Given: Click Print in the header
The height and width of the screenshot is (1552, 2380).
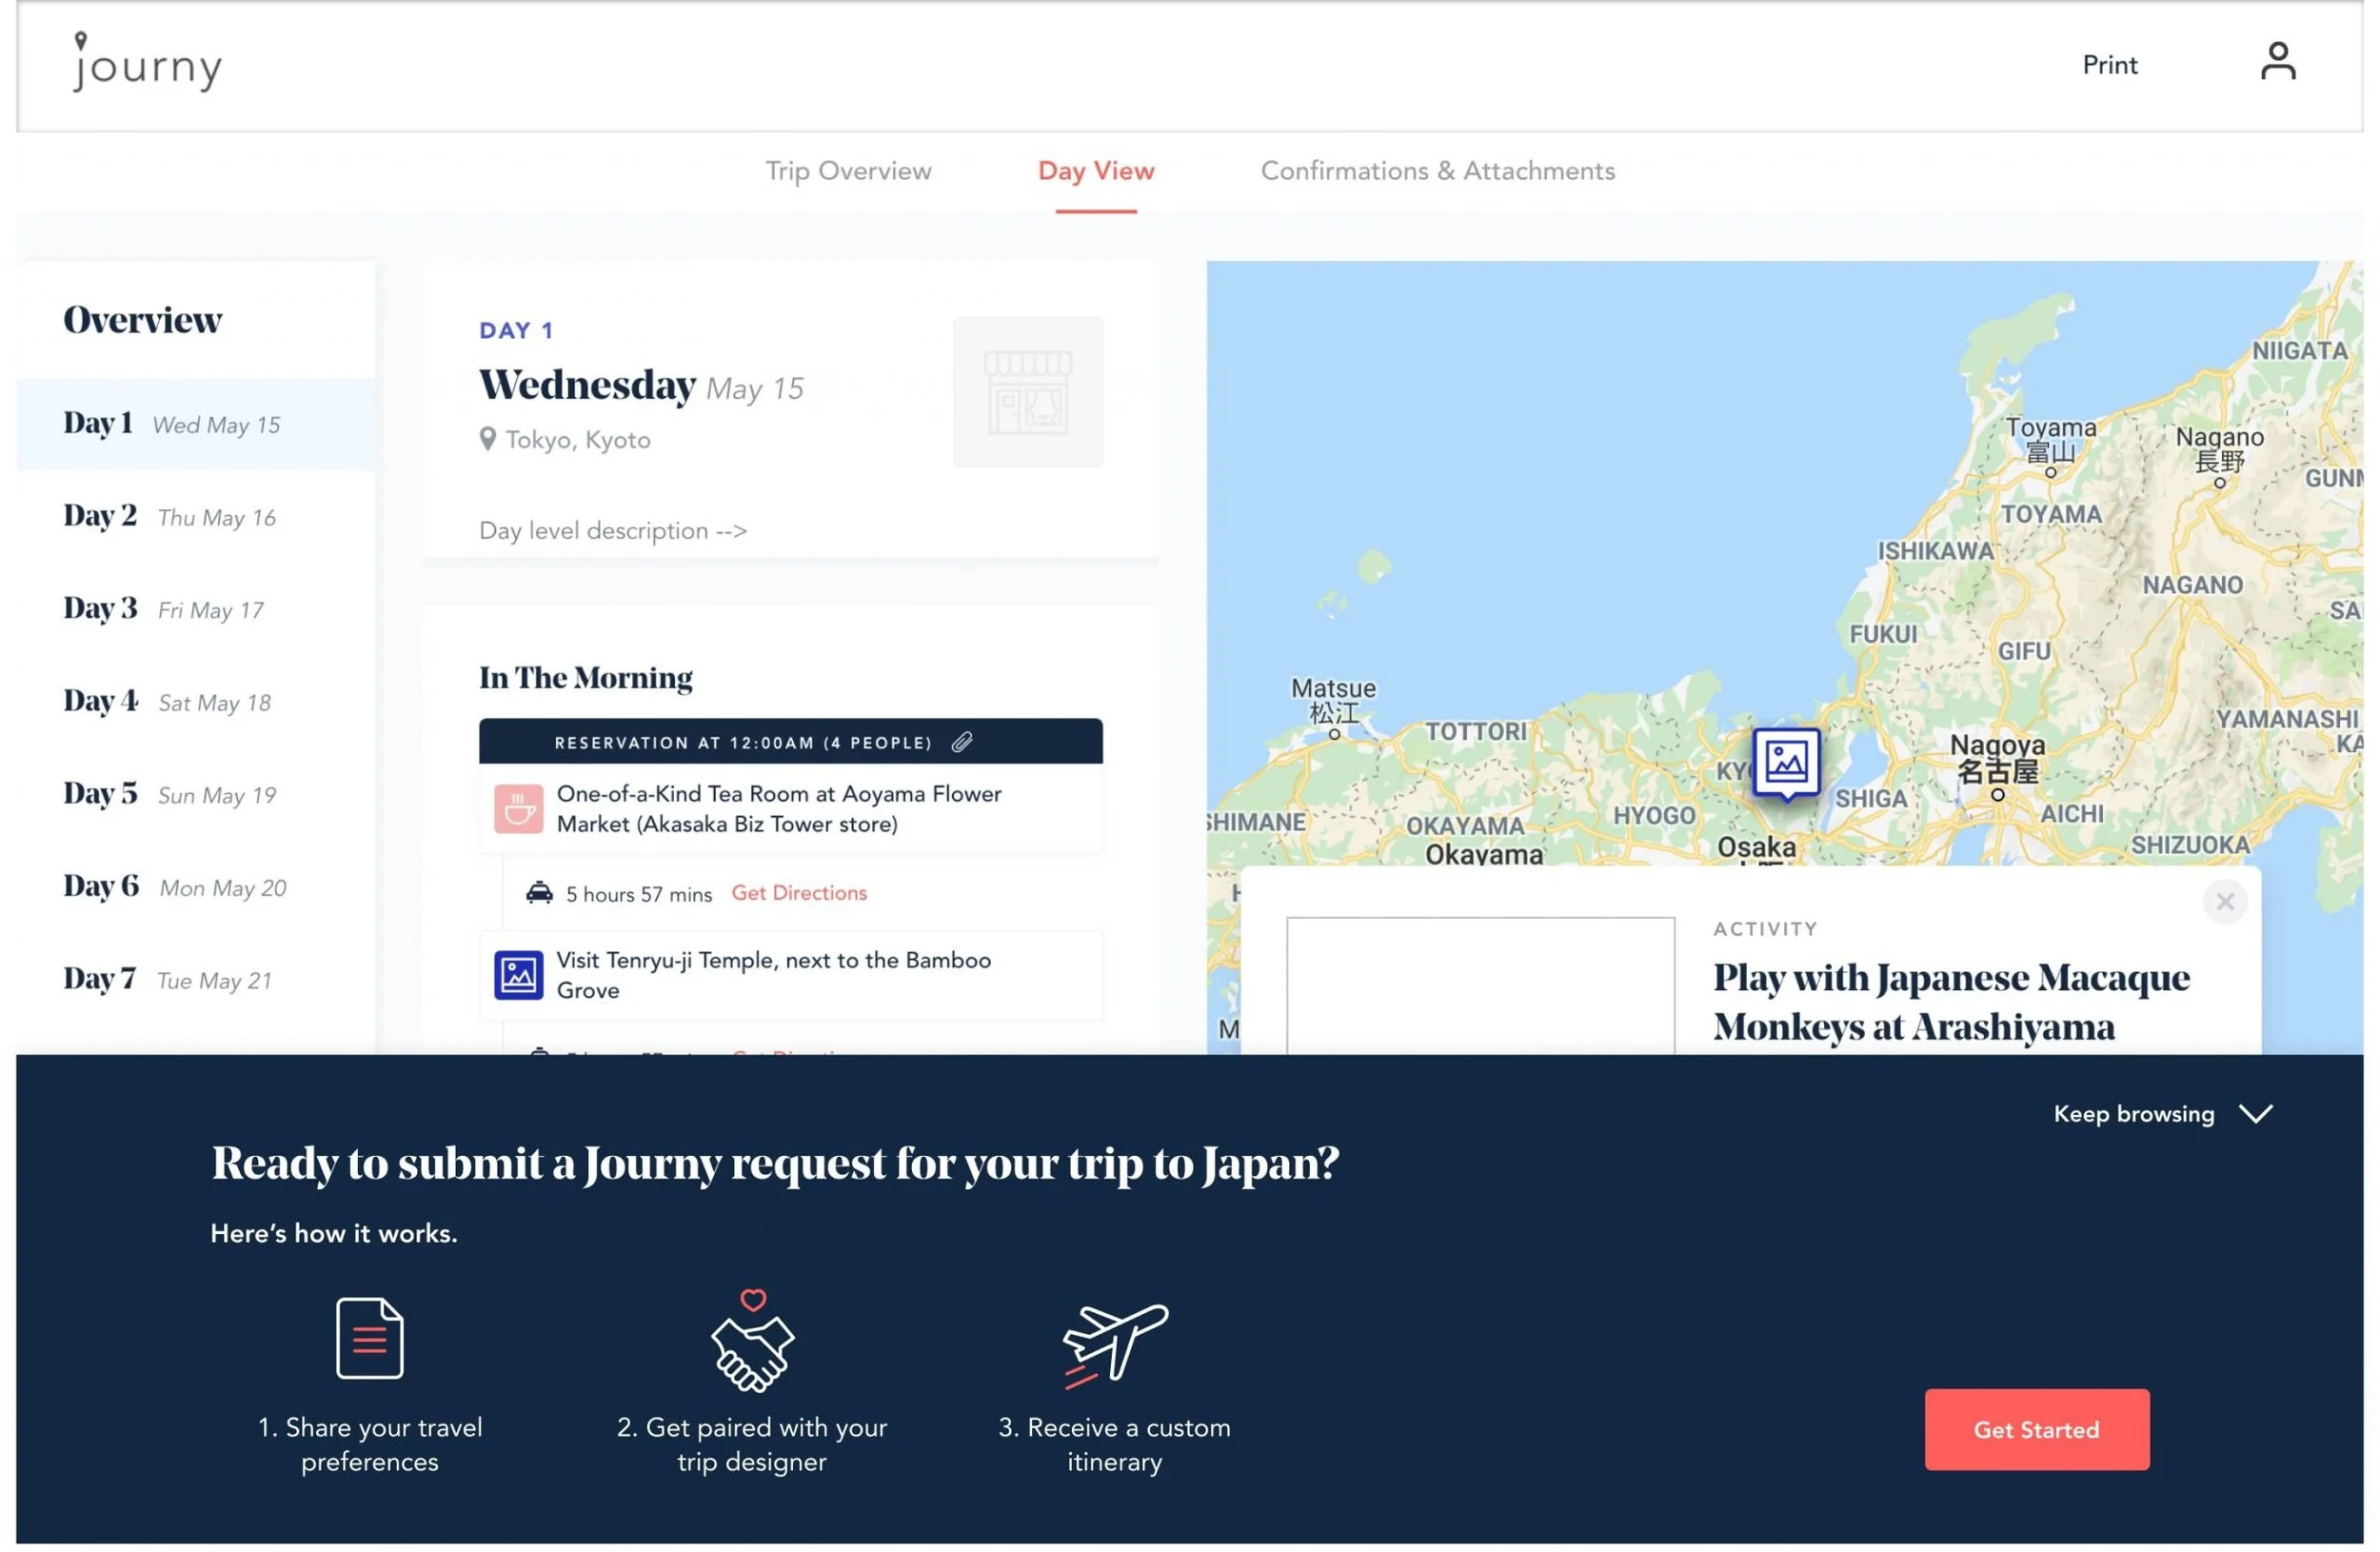Looking at the screenshot, I should [x=2109, y=65].
